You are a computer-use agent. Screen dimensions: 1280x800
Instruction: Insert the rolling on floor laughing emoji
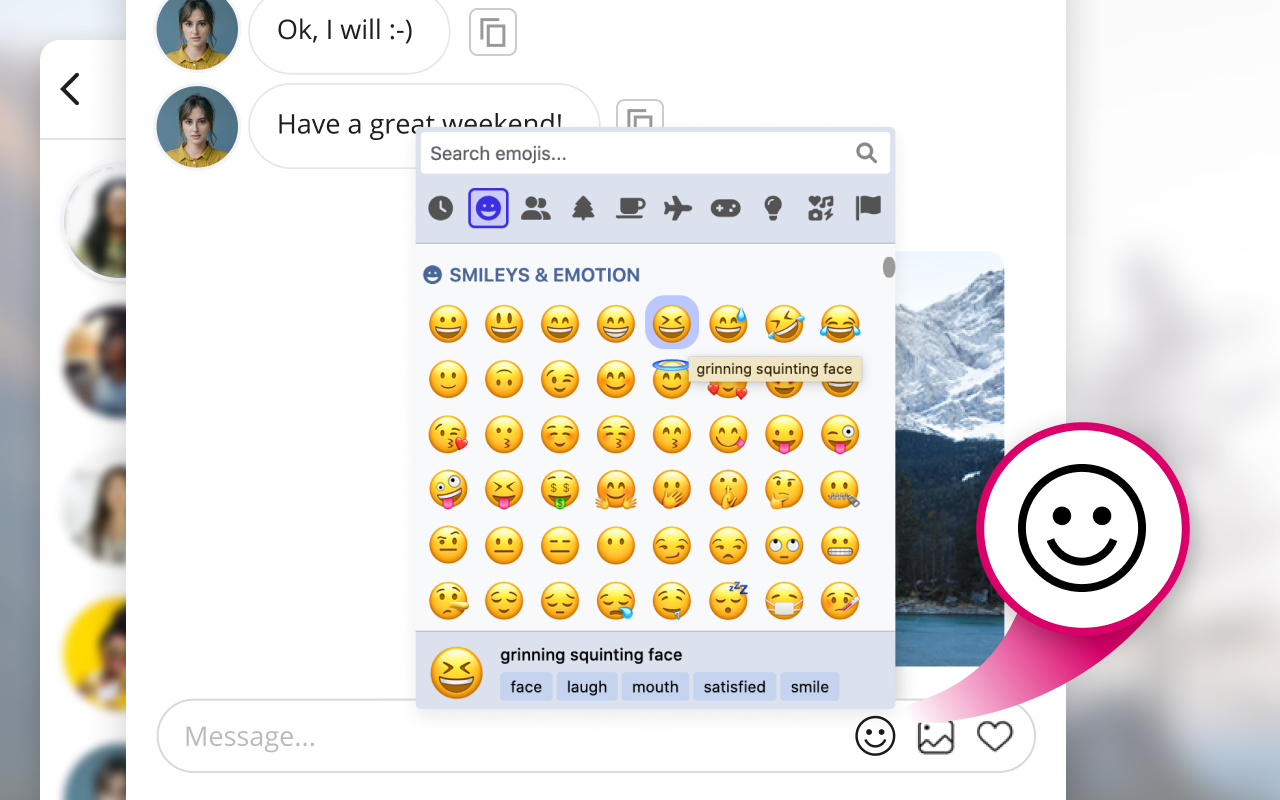click(x=784, y=324)
